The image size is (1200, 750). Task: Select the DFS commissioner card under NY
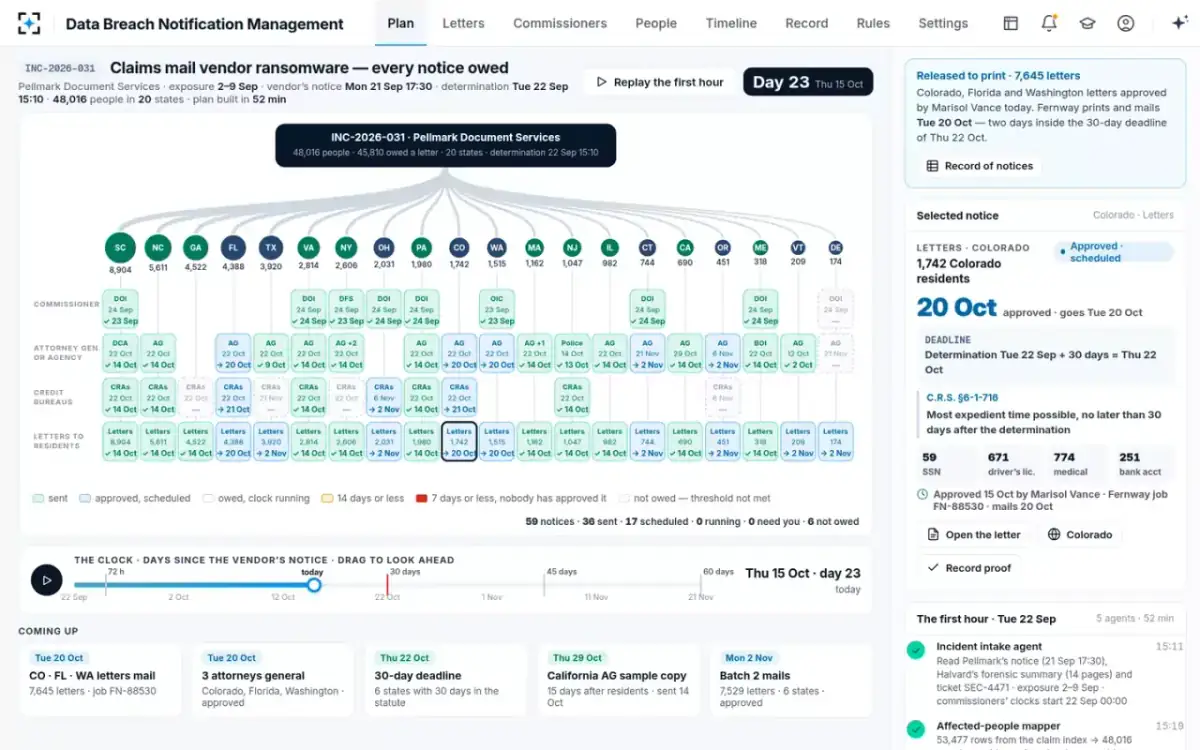click(346, 309)
